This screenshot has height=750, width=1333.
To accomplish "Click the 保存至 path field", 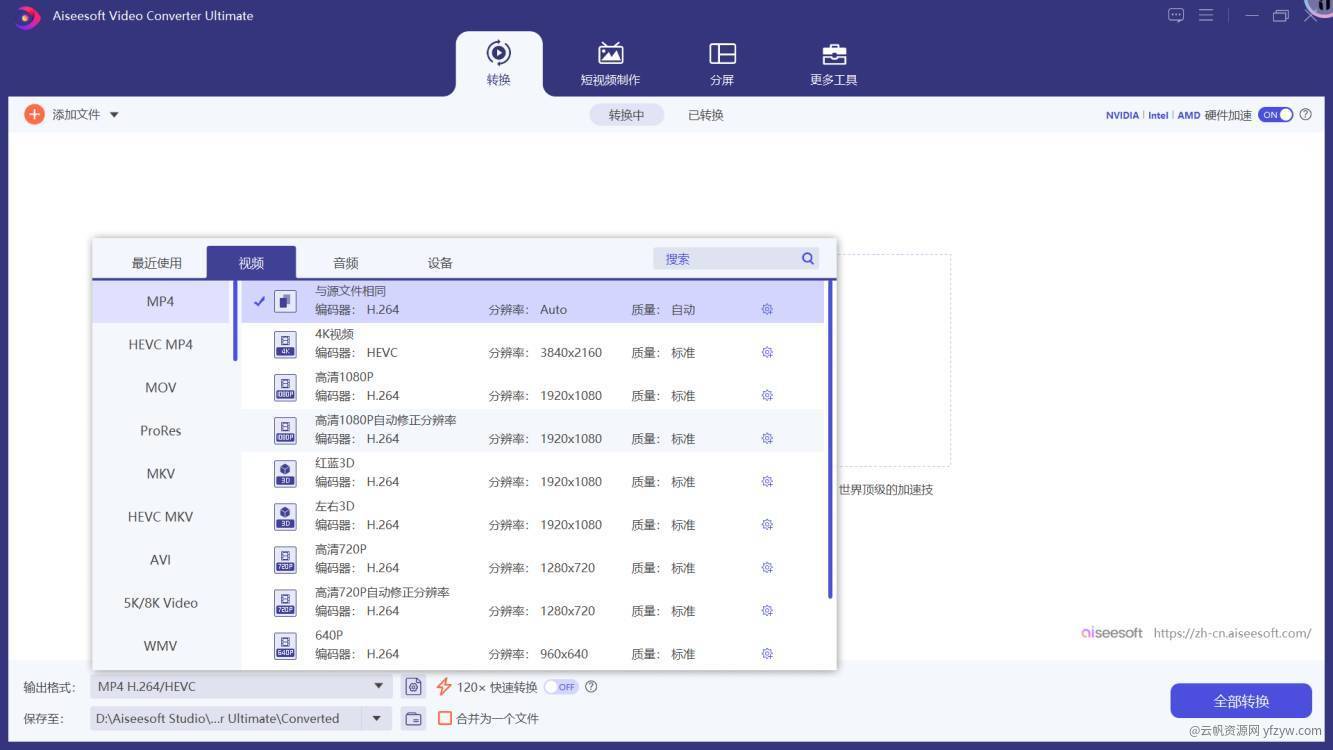I will pyautogui.click(x=226, y=718).
